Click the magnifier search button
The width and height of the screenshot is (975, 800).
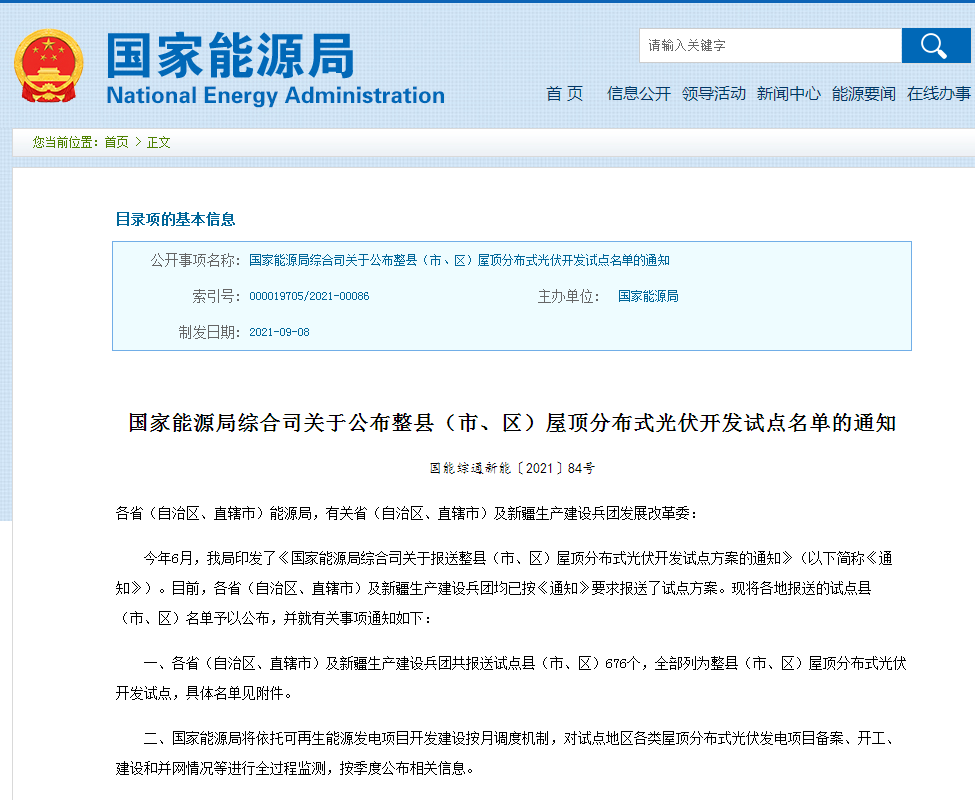935,46
